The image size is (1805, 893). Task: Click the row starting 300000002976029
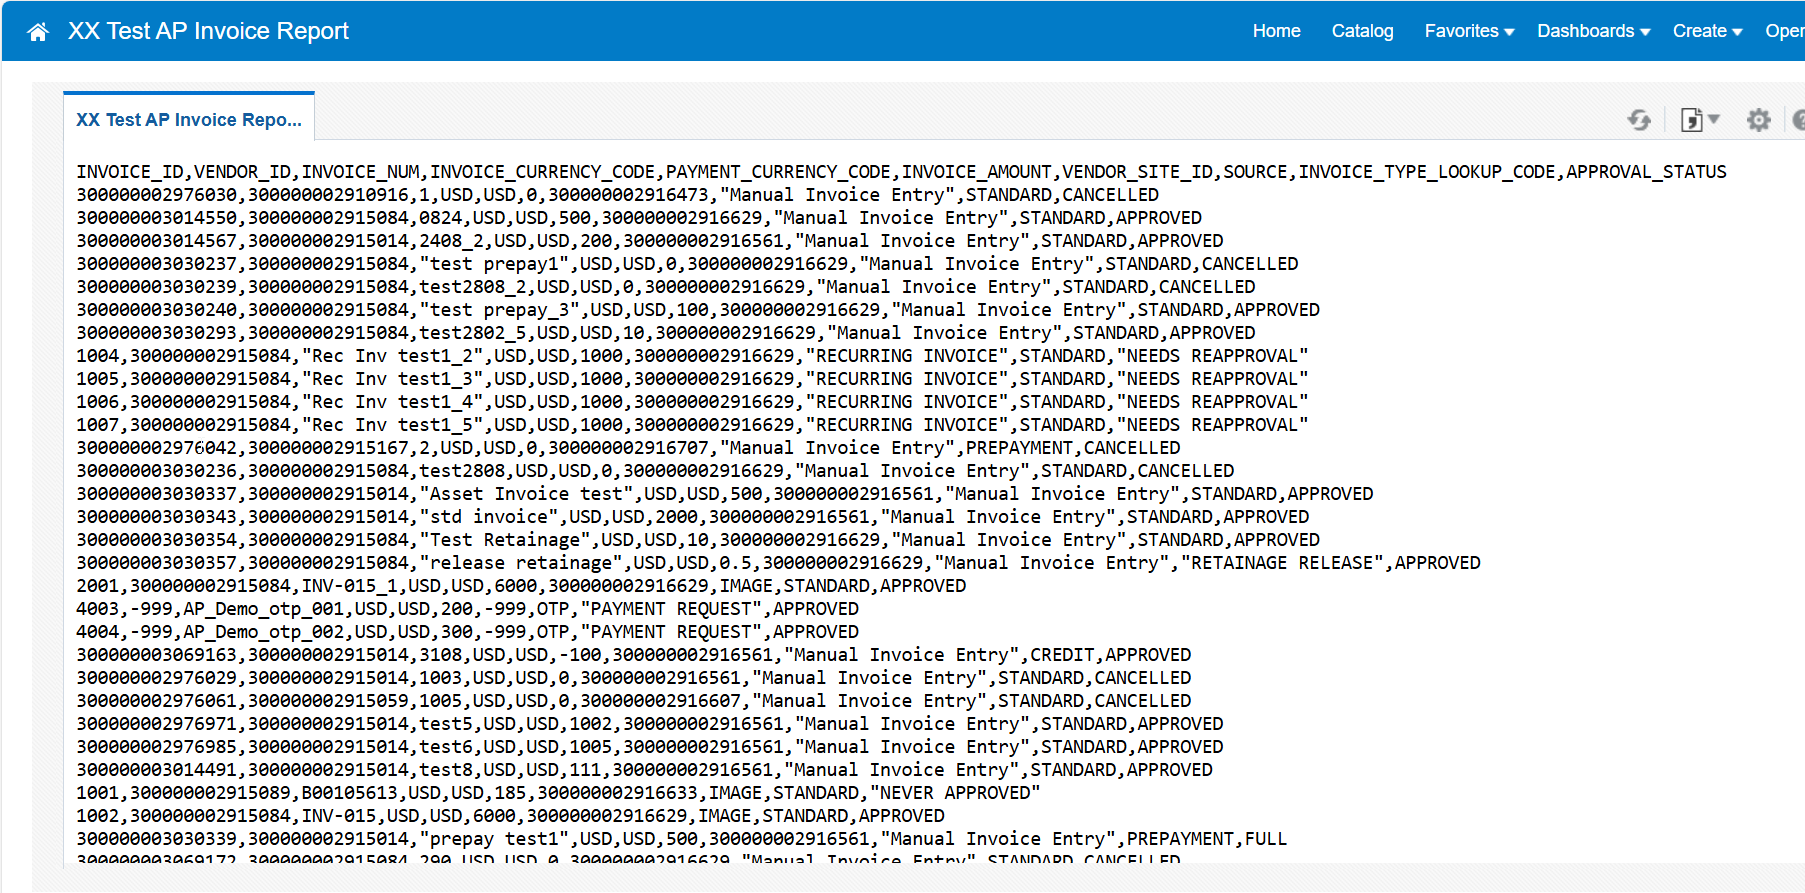click(634, 678)
